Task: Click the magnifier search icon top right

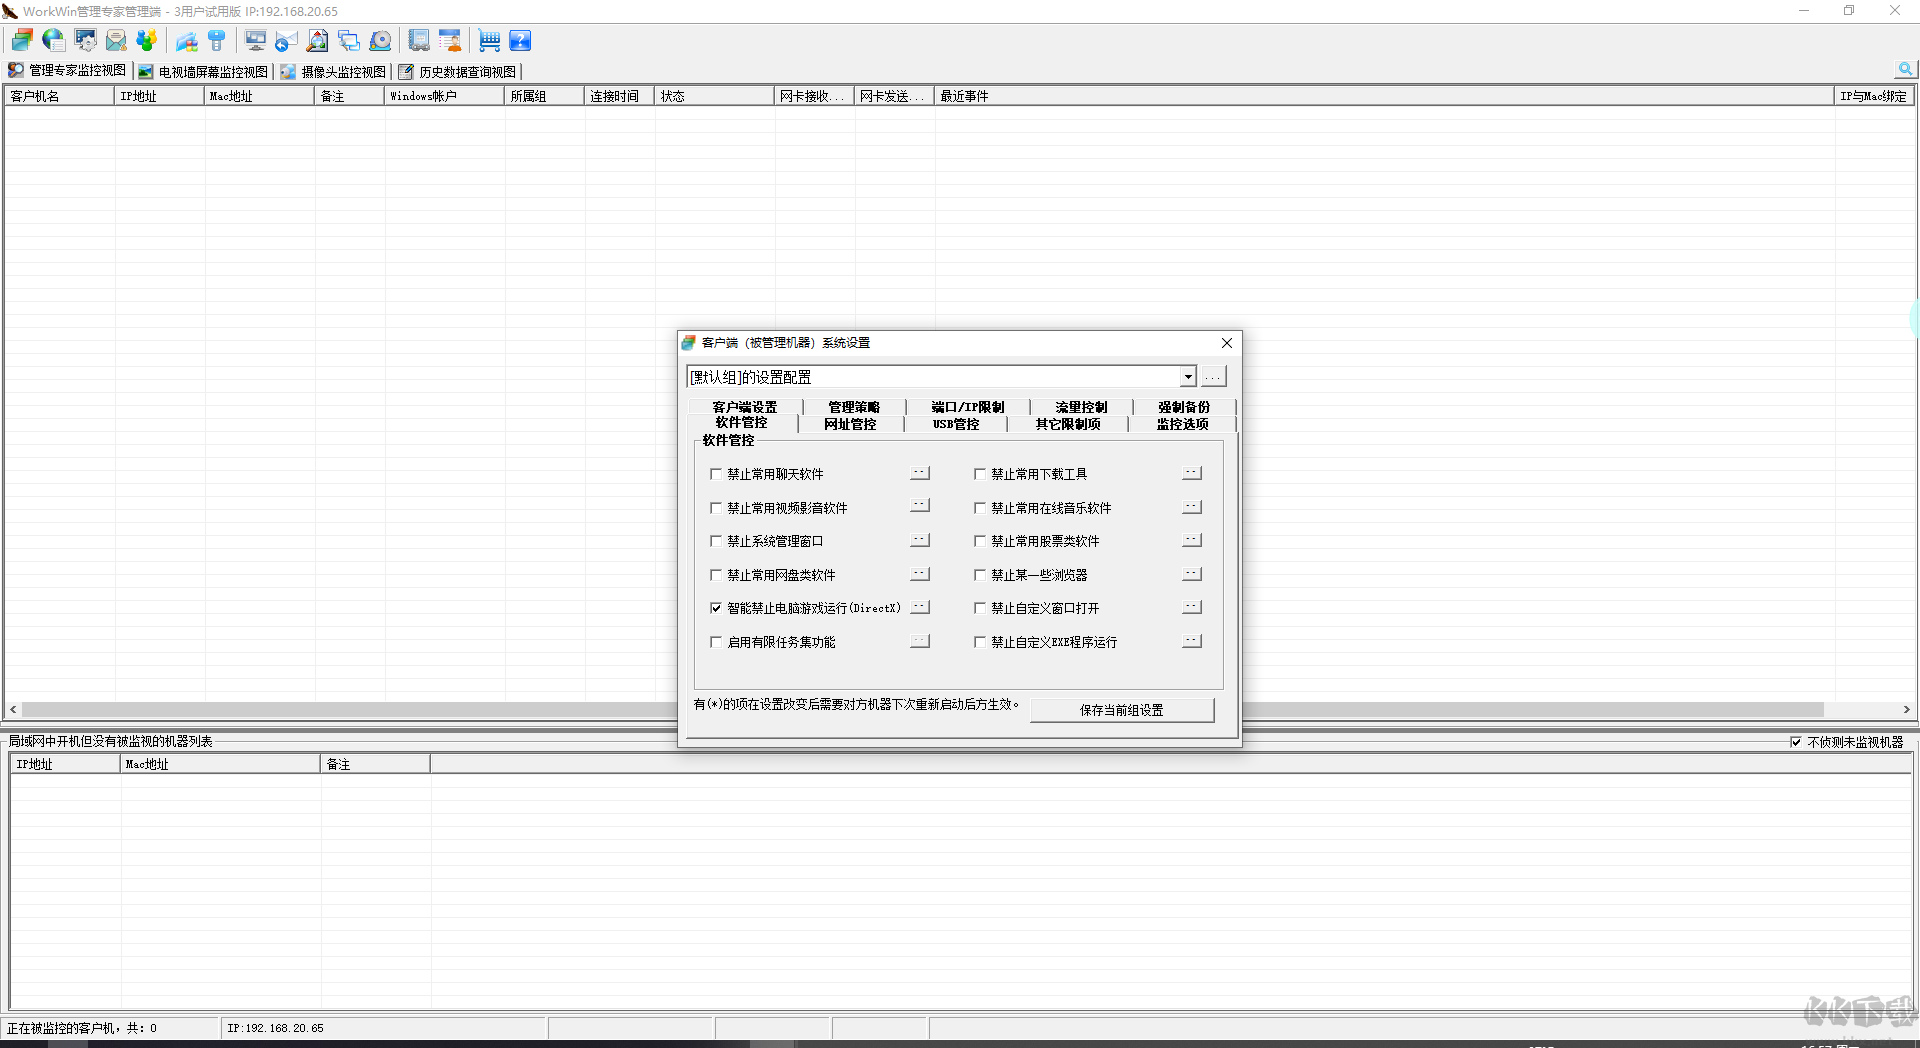Action: point(1905,70)
